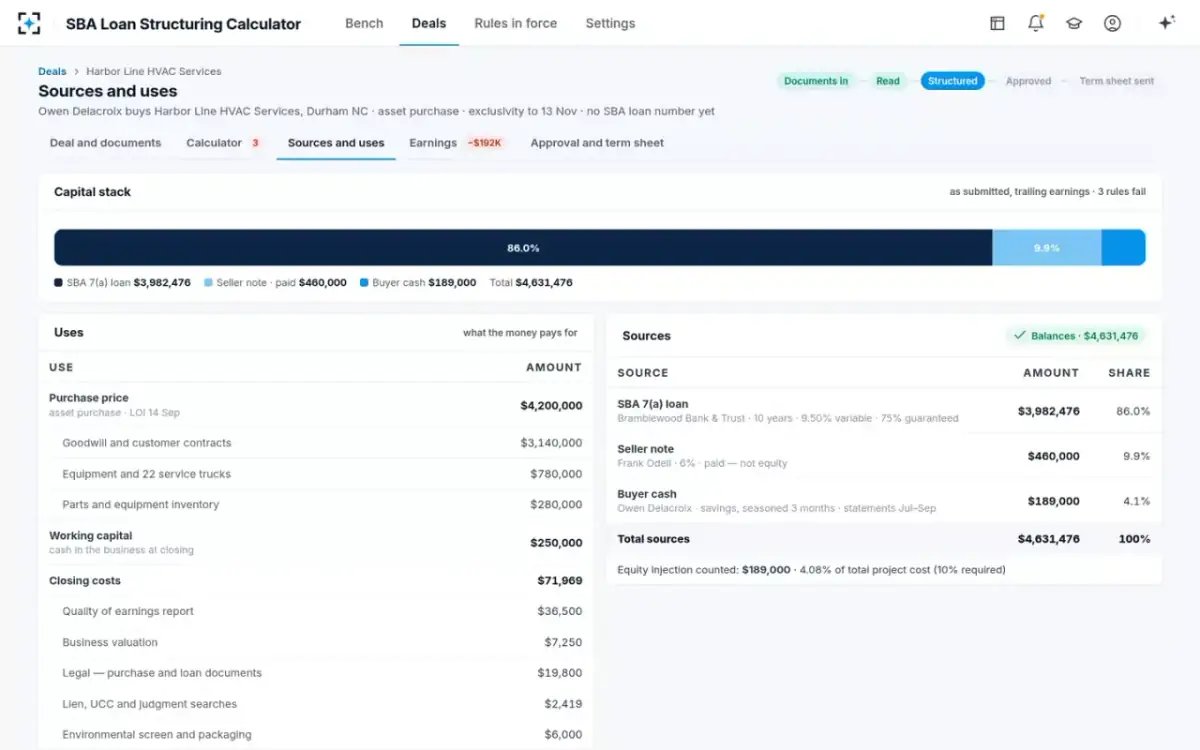This screenshot has height=750, width=1200.
Task: Select the Documents in stage
Action: coord(816,81)
